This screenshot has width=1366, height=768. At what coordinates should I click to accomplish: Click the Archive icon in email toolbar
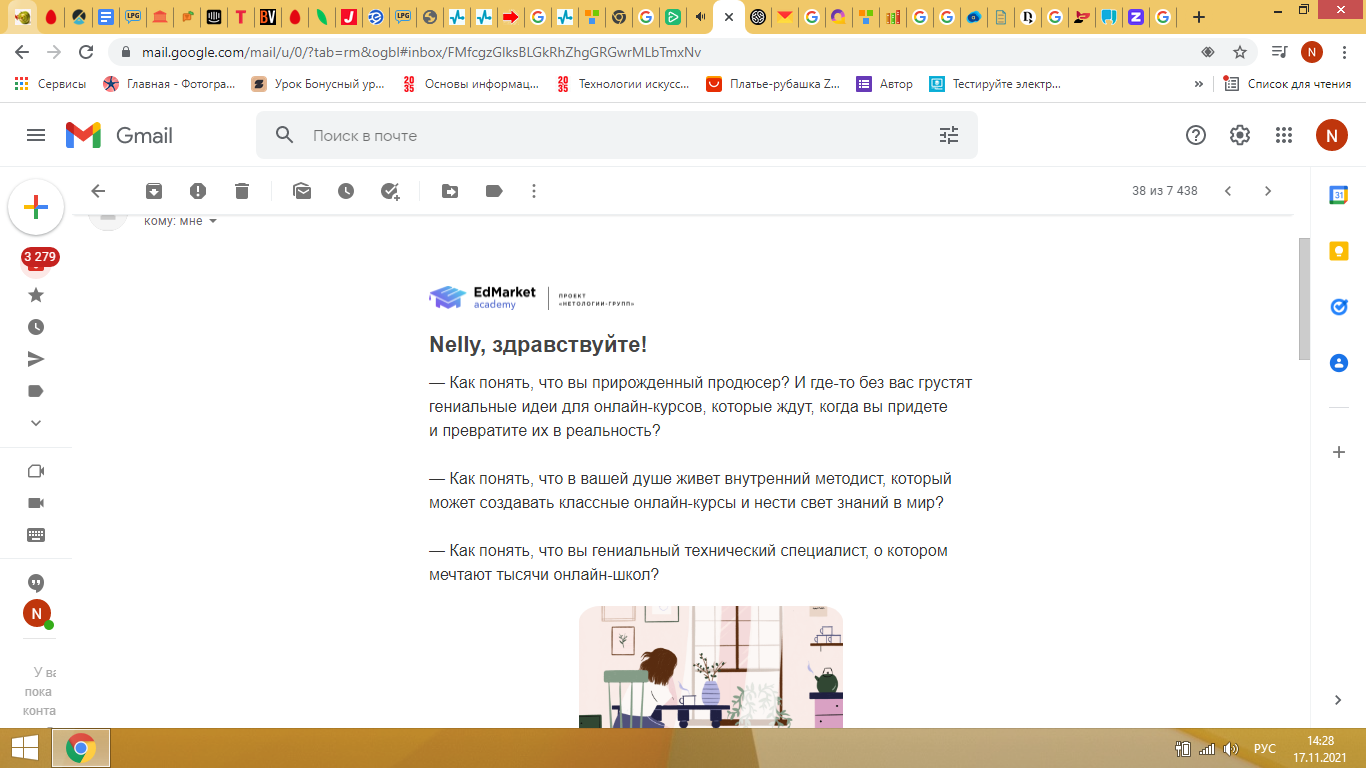pyautogui.click(x=153, y=191)
